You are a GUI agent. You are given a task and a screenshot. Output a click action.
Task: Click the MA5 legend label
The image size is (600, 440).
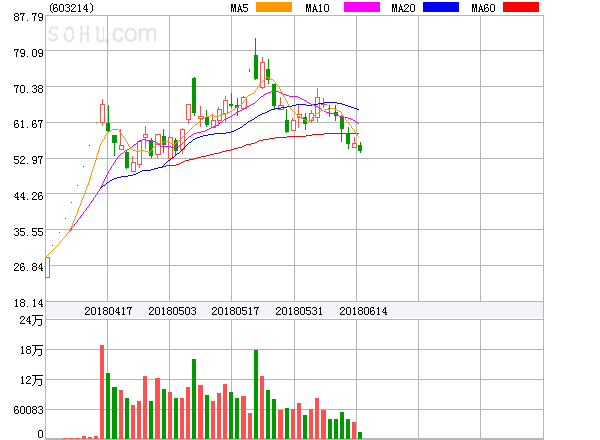[239, 8]
